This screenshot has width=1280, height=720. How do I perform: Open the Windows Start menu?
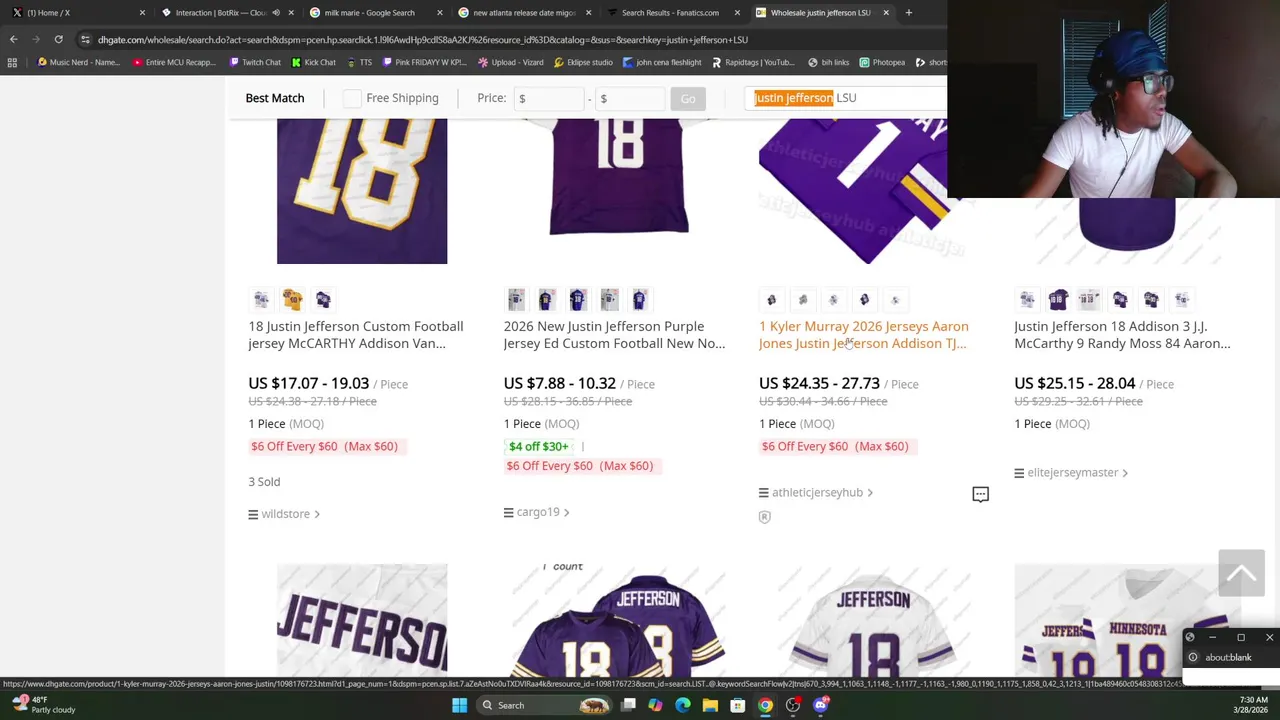click(x=459, y=705)
